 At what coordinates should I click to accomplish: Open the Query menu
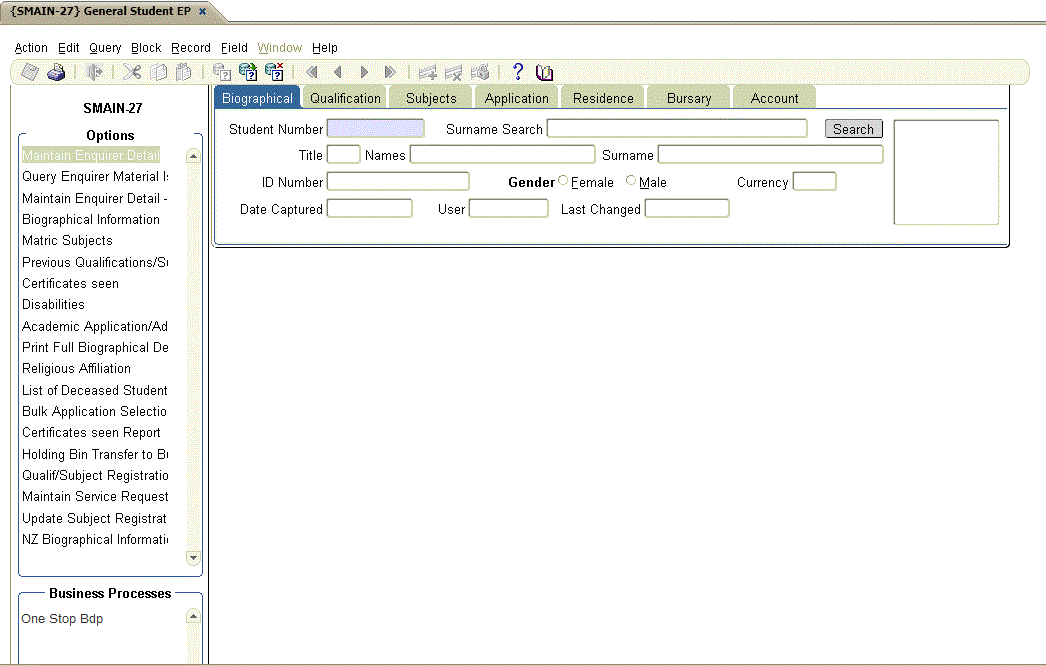[105, 48]
